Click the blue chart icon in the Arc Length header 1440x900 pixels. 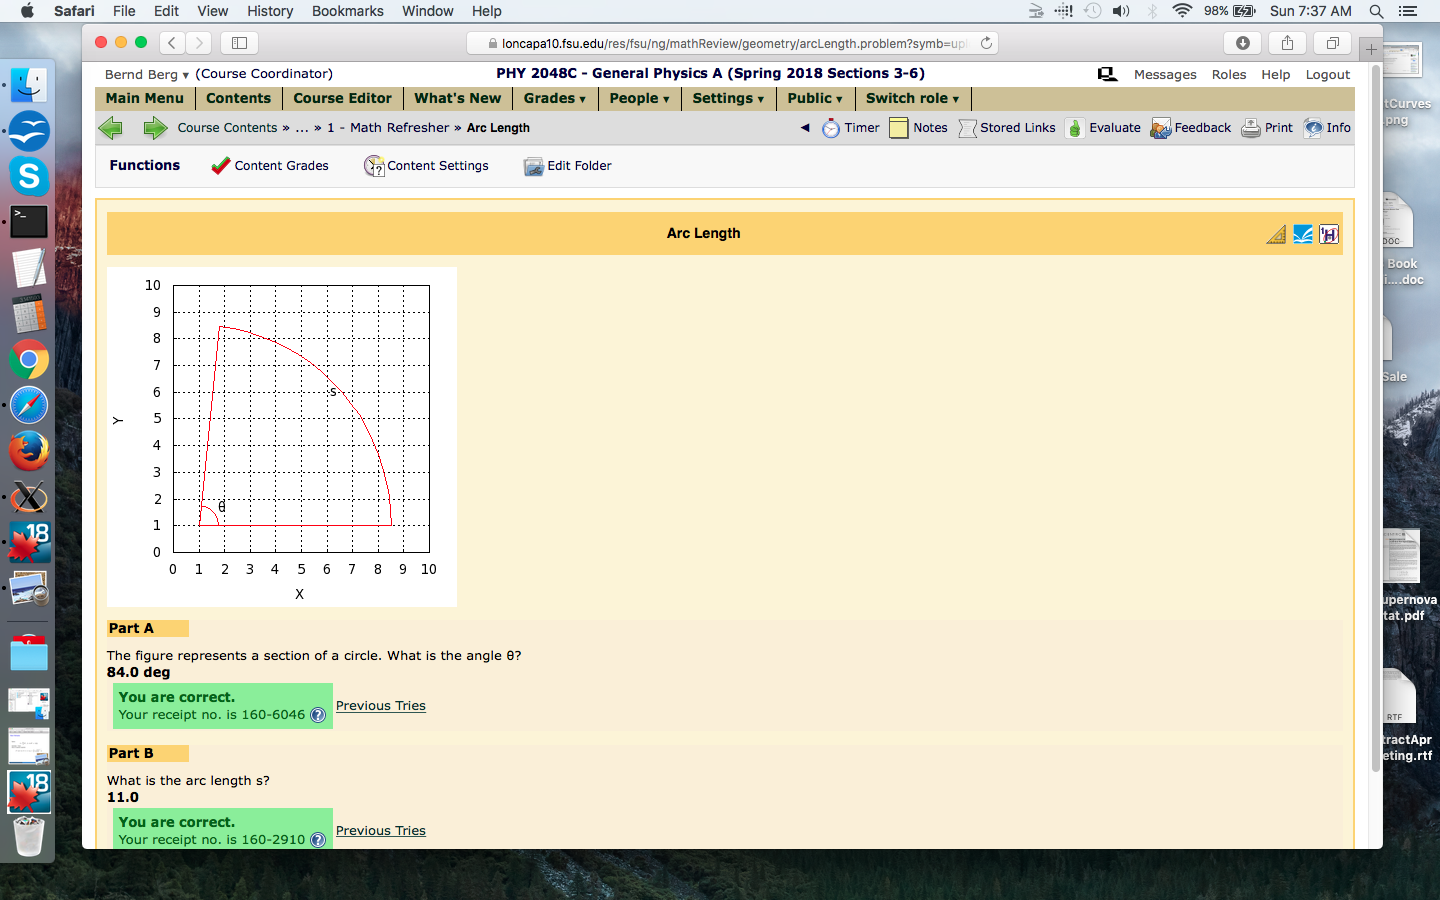pos(1303,234)
